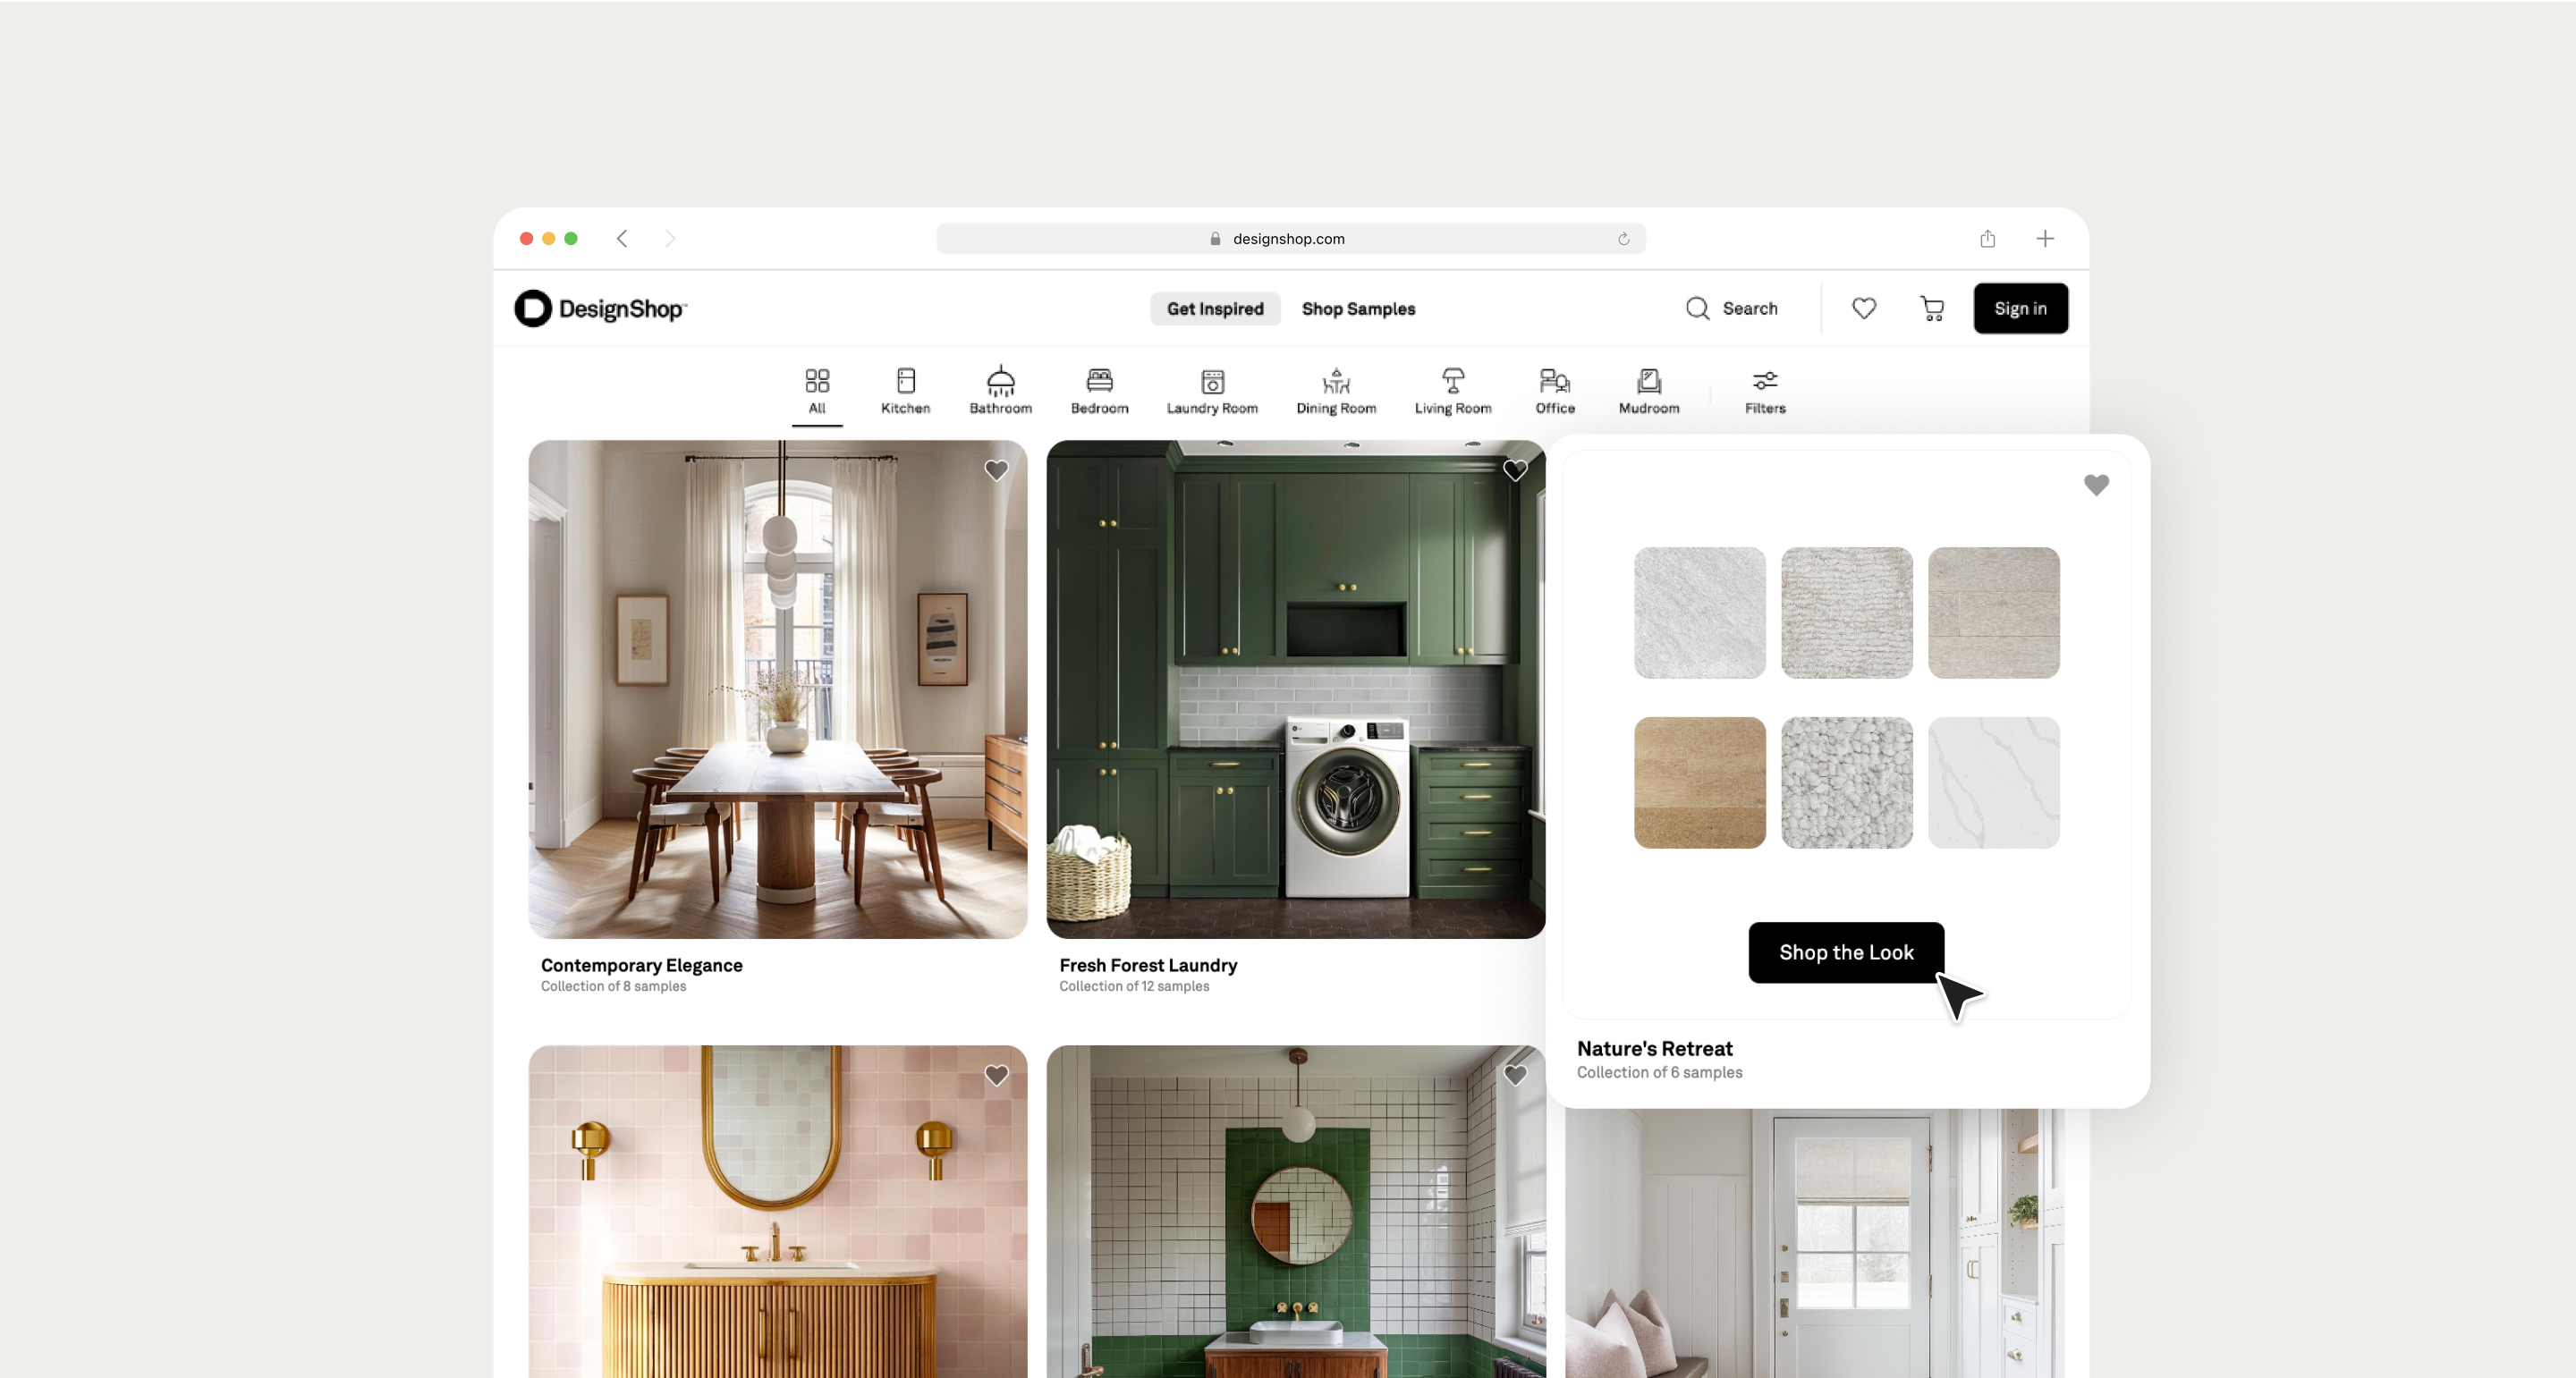The image size is (2576, 1378).
Task: Toggle heart on Fresh Forest Laundry
Action: (1514, 470)
